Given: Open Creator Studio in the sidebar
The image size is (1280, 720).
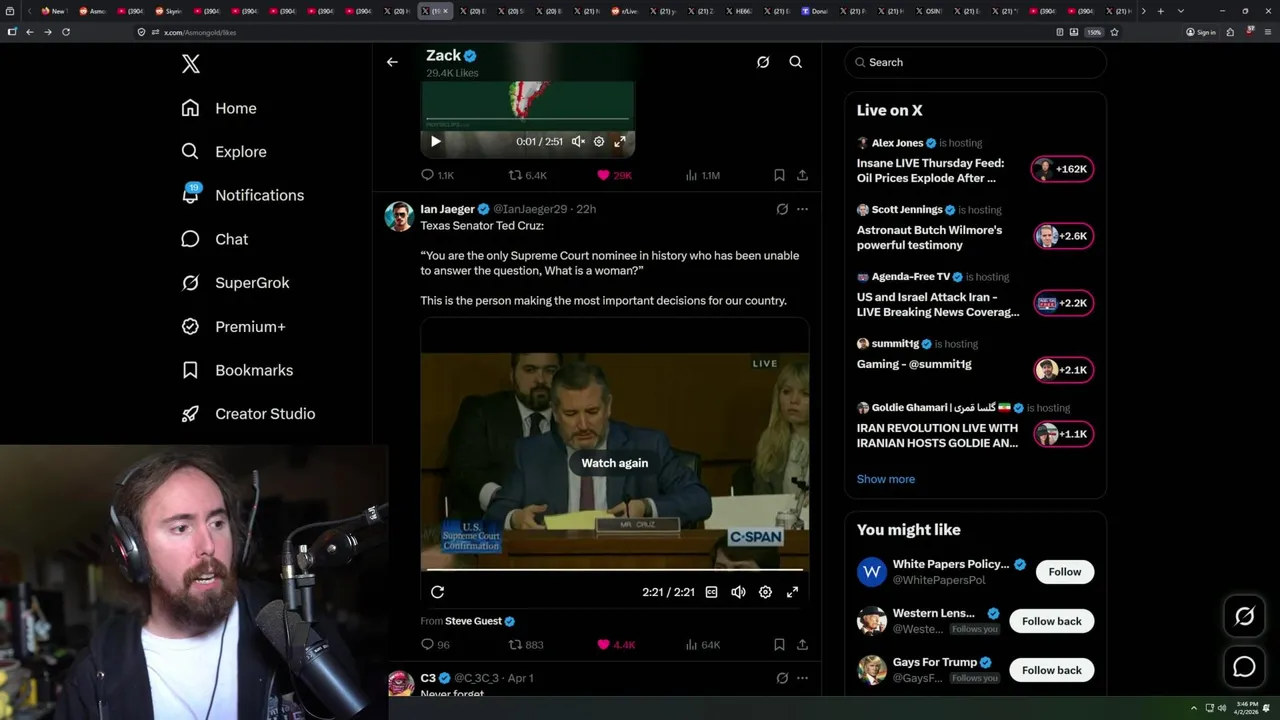Looking at the screenshot, I should (x=248, y=414).
